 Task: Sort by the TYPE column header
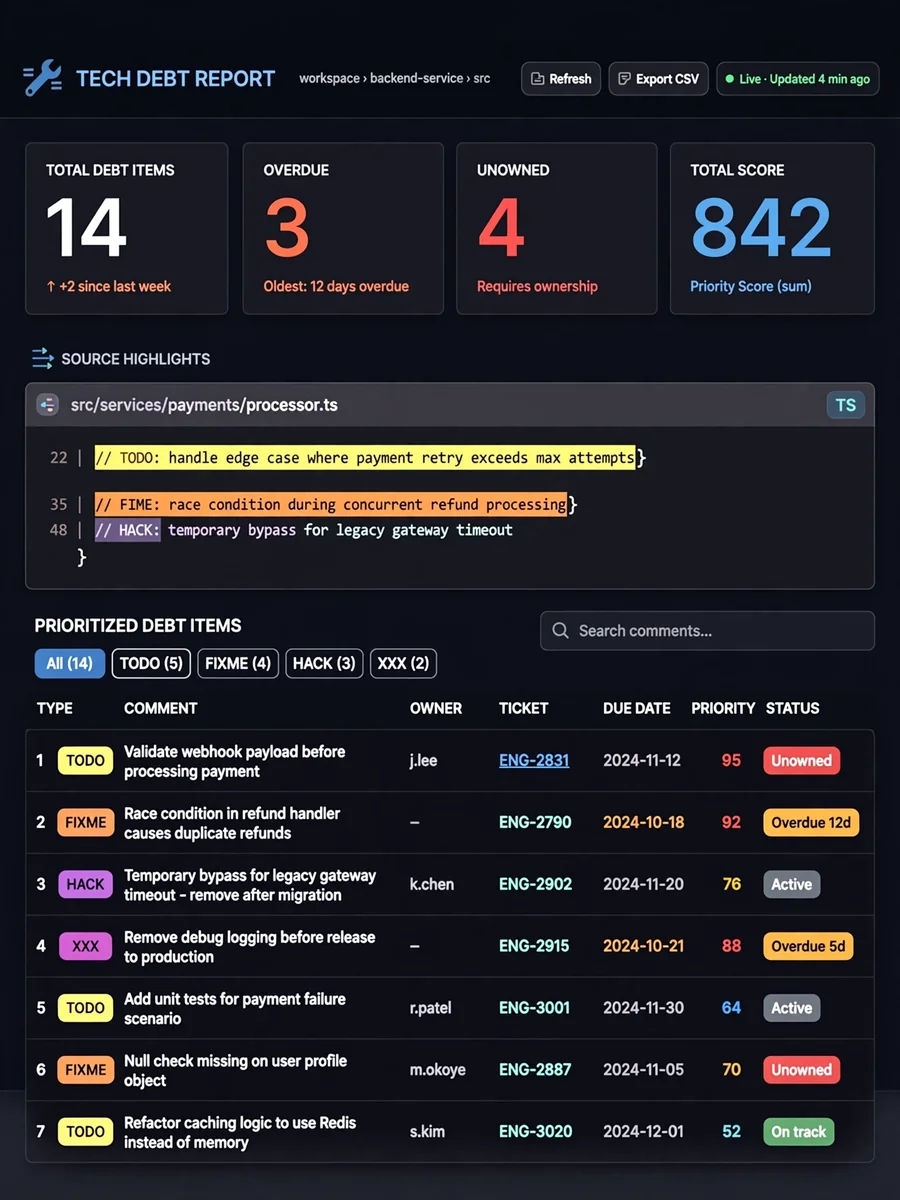[55, 708]
